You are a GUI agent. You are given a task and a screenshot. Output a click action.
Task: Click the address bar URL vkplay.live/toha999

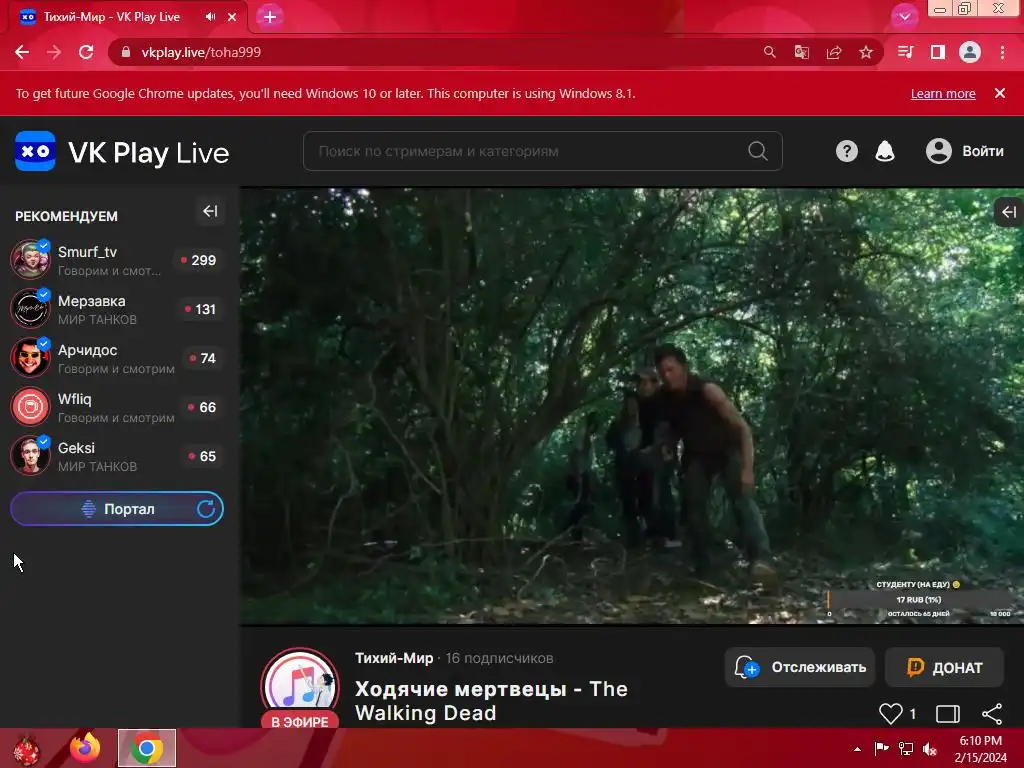pos(201,52)
